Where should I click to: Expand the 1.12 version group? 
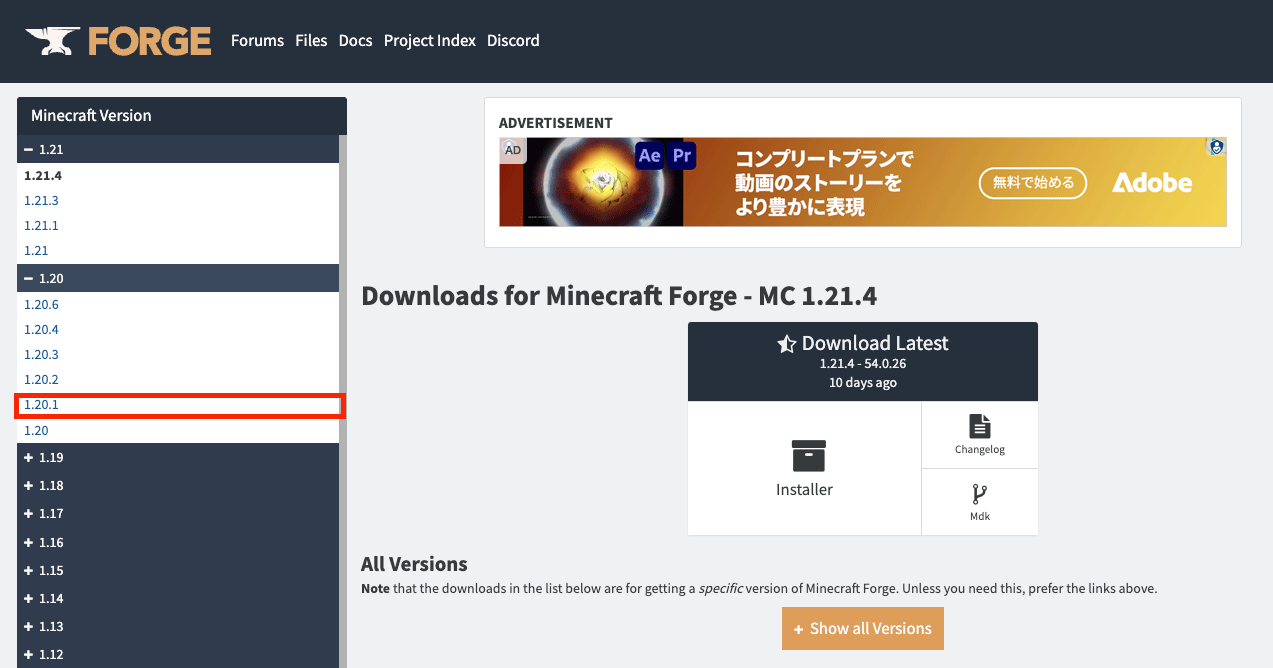tap(178, 654)
